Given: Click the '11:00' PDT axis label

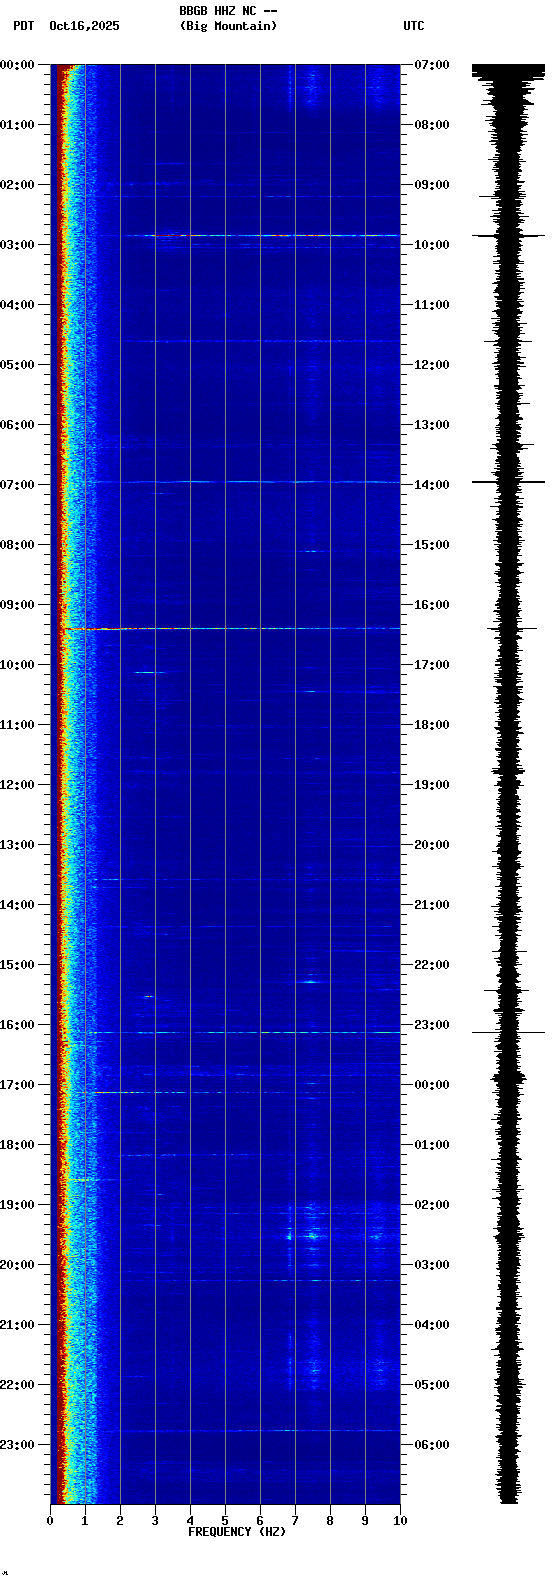Looking at the screenshot, I should [x=18, y=725].
